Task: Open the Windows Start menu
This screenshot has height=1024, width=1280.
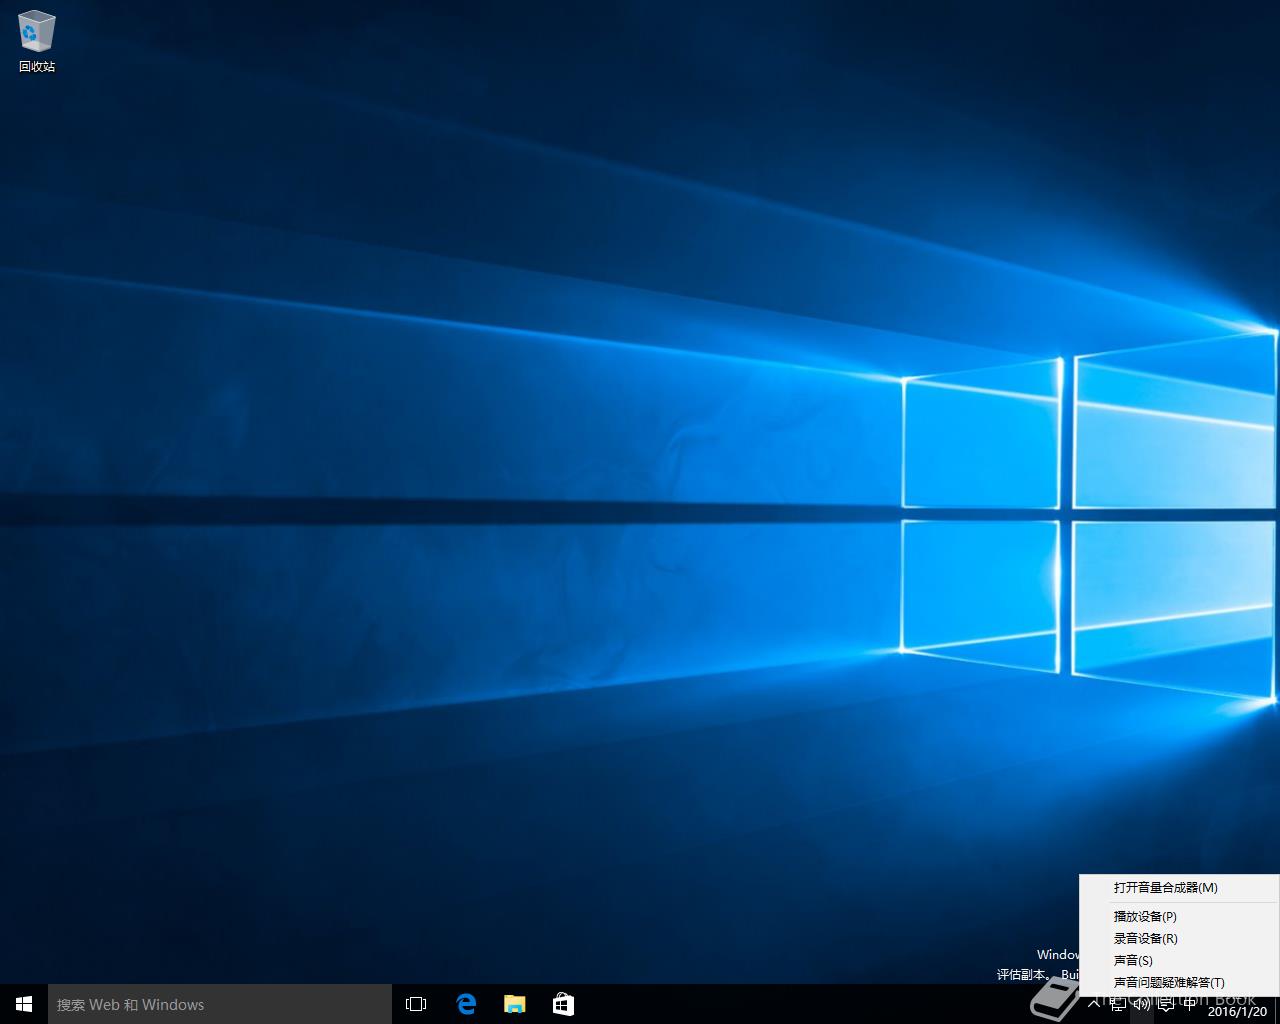Action: tap(24, 1004)
